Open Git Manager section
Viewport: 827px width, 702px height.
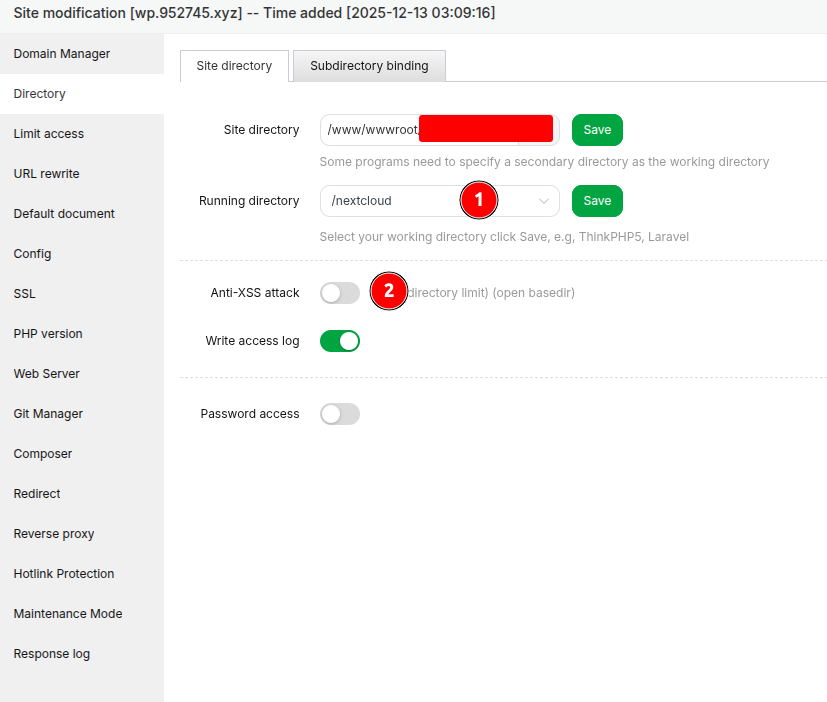[48, 414]
